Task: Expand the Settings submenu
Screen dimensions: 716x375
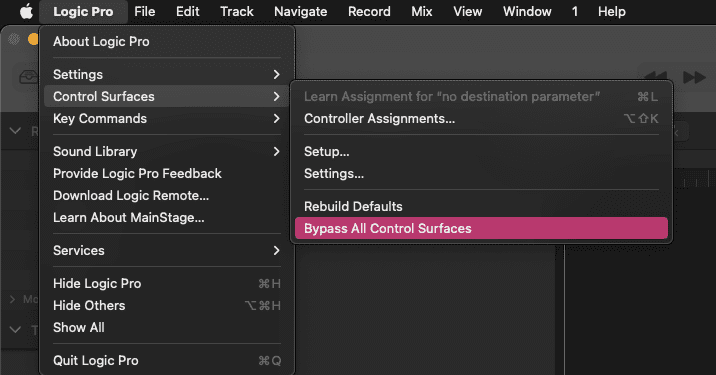Action: (167, 74)
